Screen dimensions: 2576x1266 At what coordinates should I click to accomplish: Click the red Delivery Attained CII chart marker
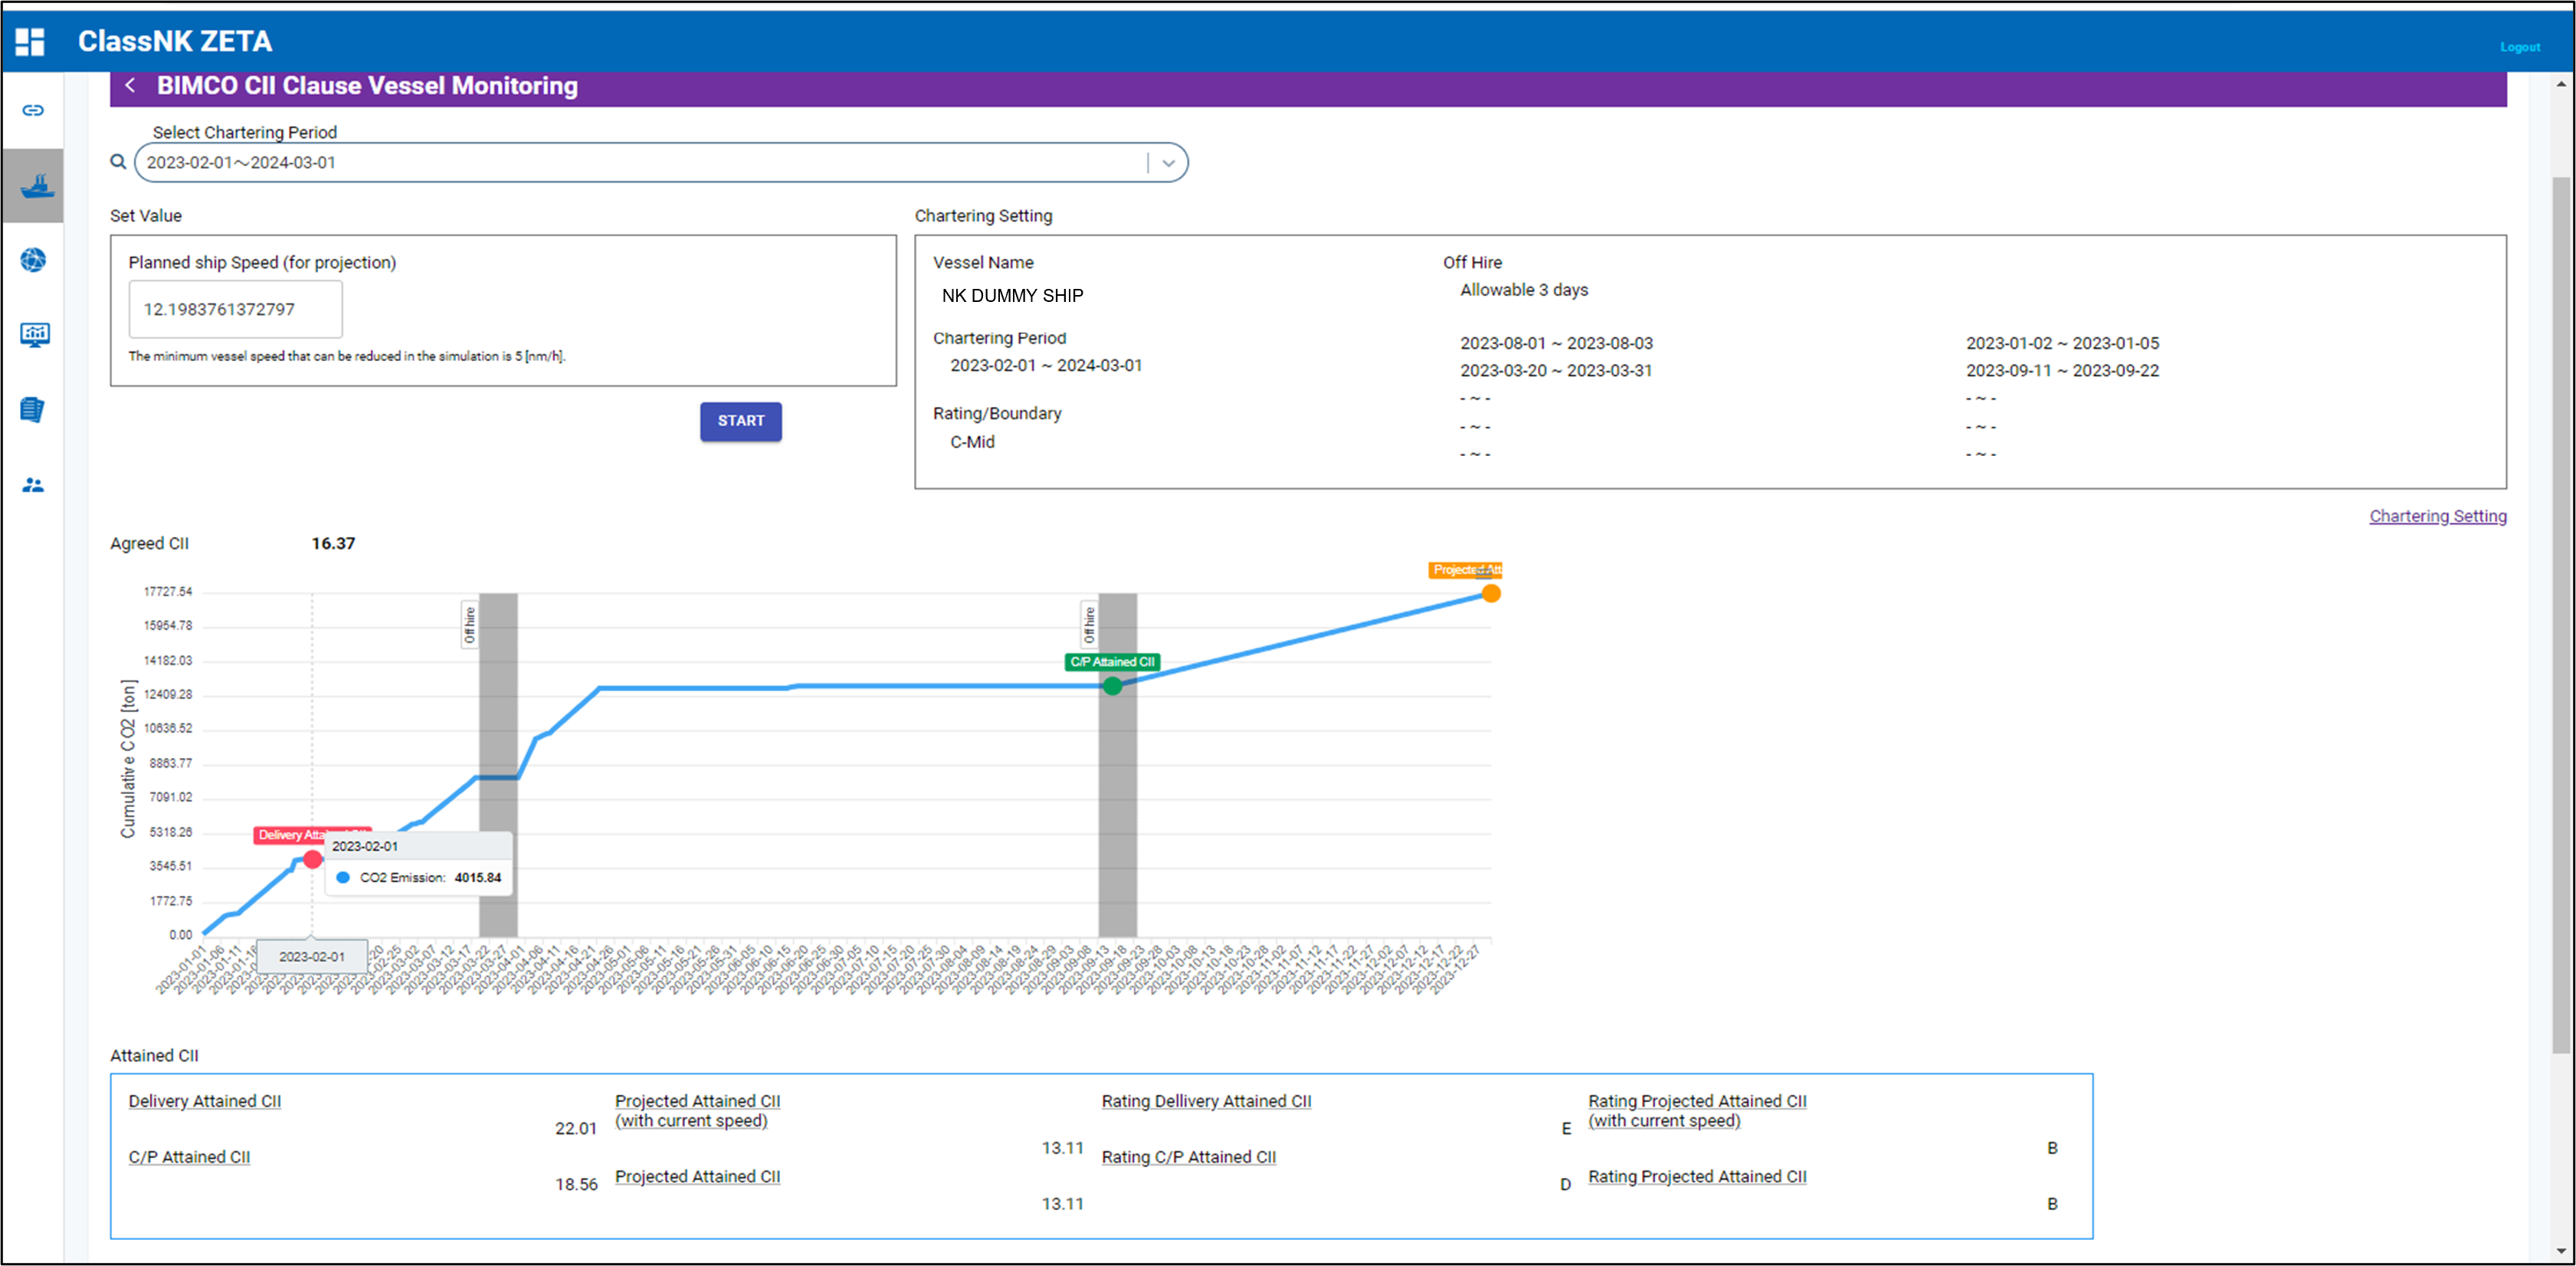(x=313, y=860)
